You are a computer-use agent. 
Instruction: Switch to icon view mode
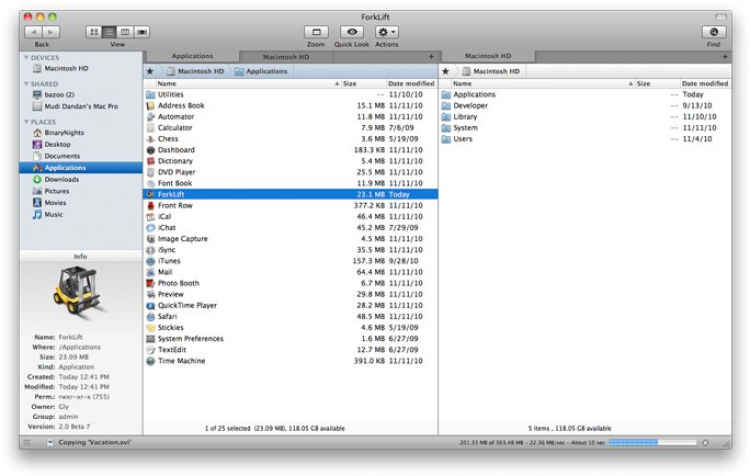[x=94, y=32]
